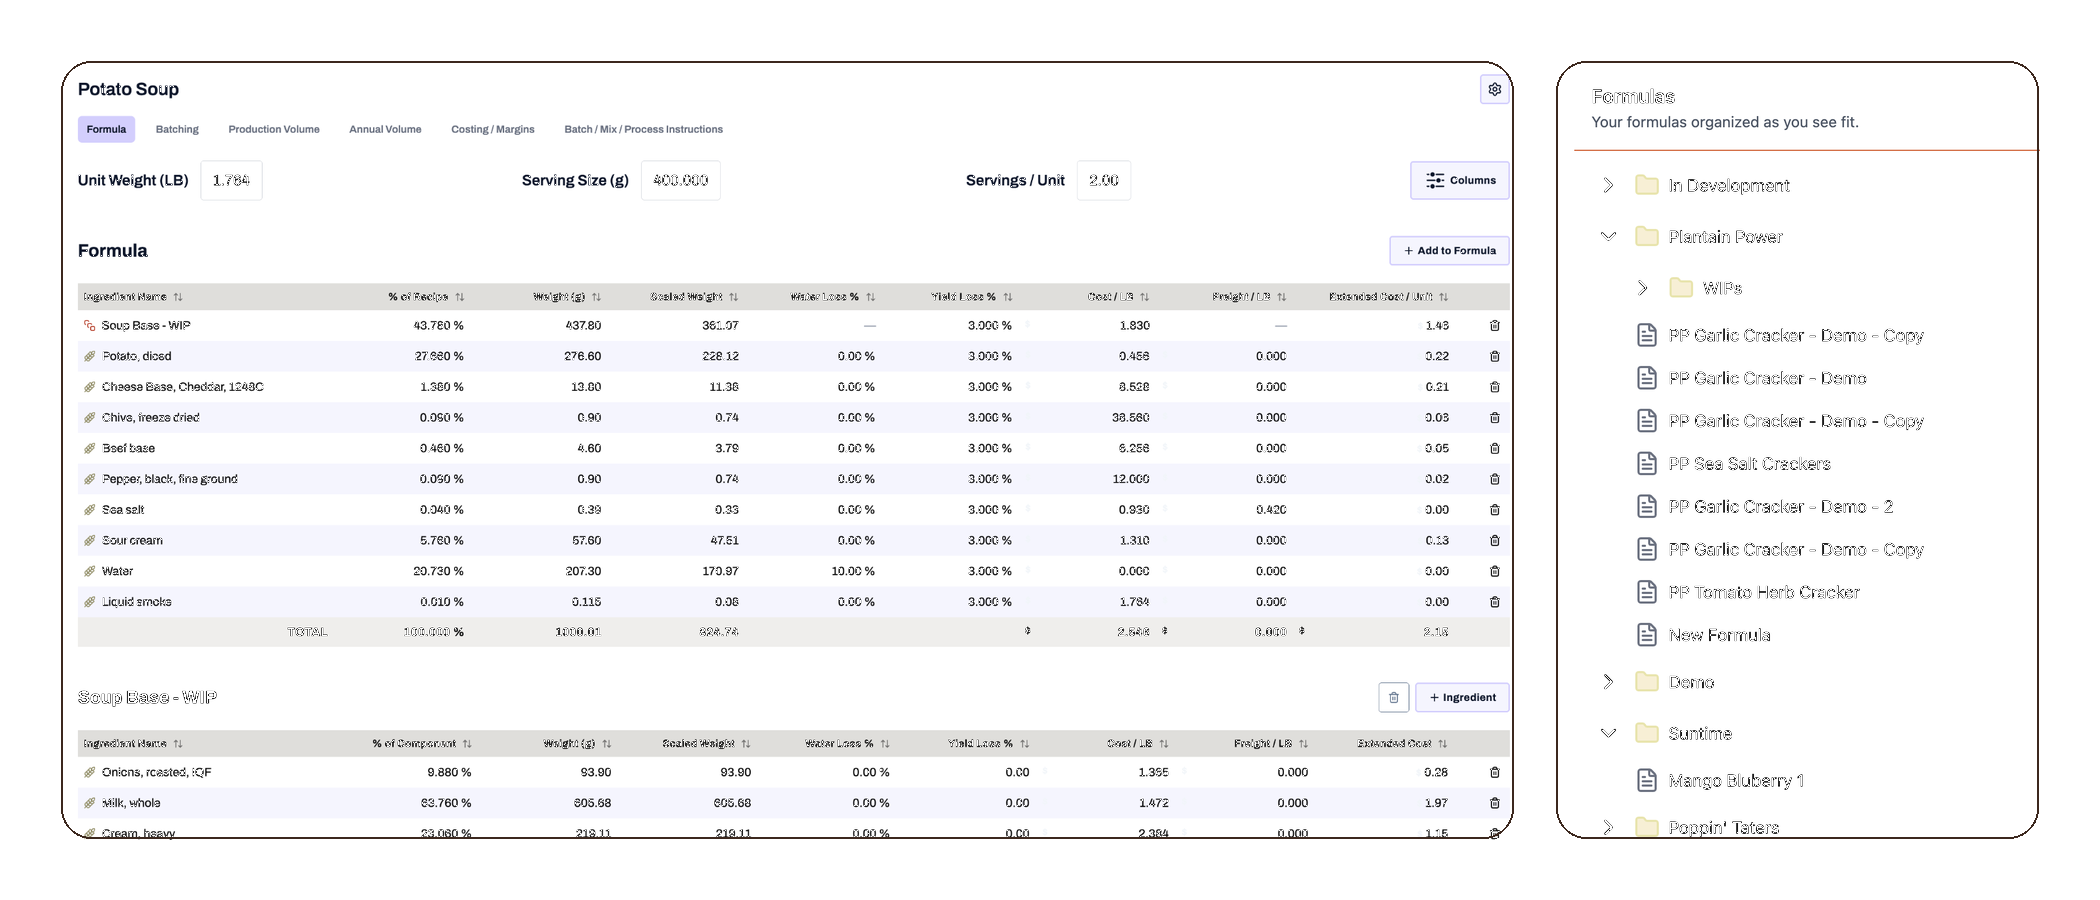Open the PP Tomato Herb Cracker formula
2100x900 pixels.
pyautogui.click(x=1763, y=592)
